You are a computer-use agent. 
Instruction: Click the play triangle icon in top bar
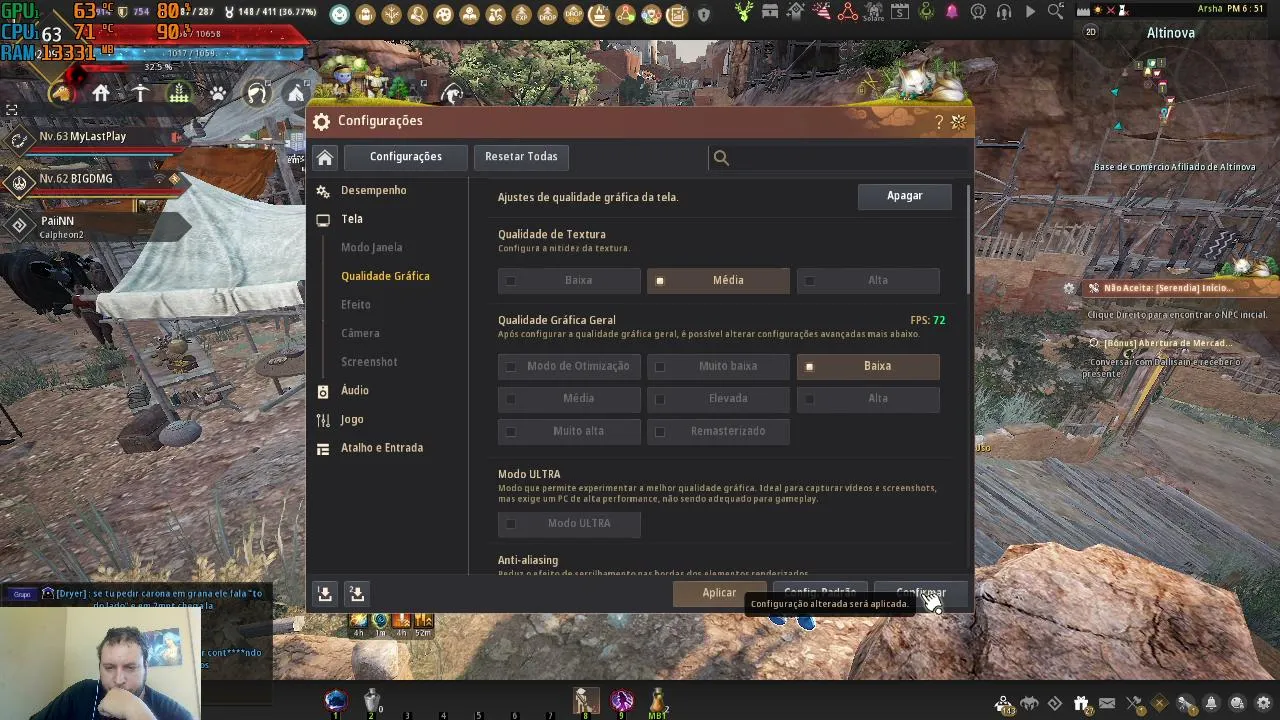(1030, 13)
